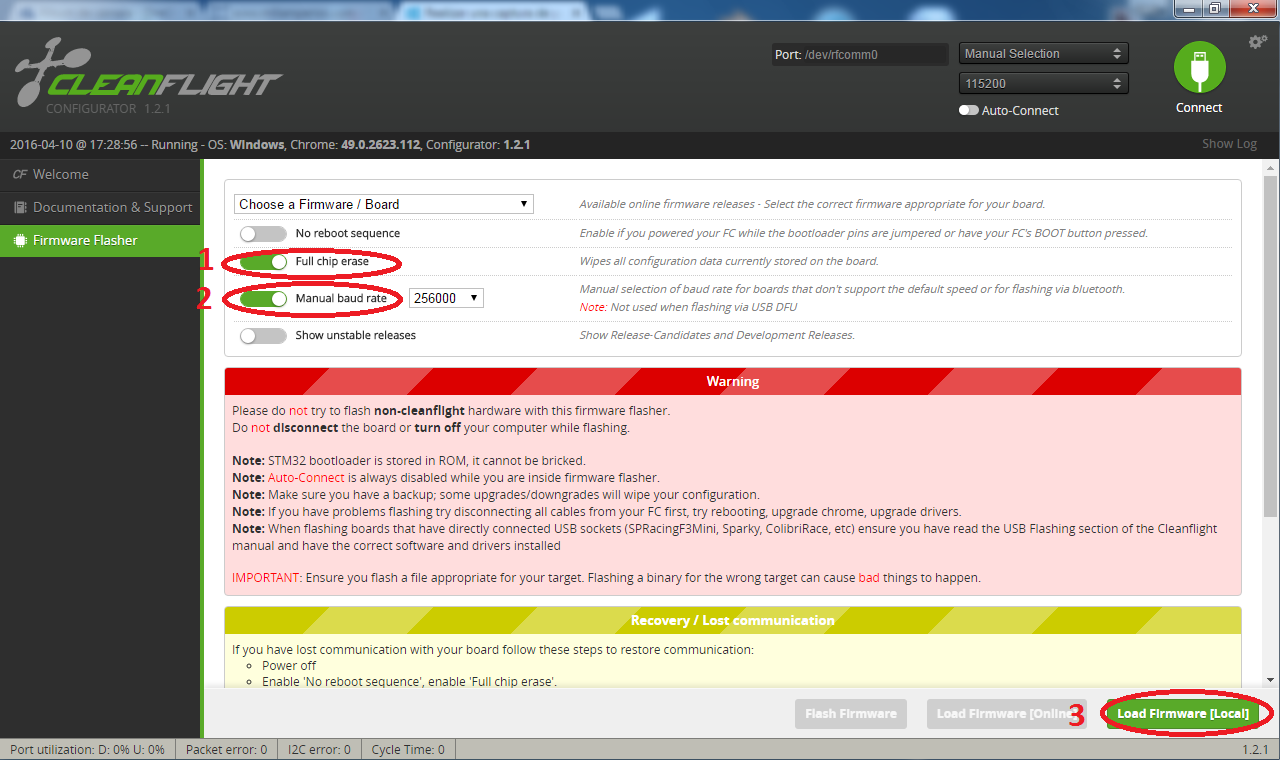
Task: Click the Port input field
Action: [x=873, y=55]
